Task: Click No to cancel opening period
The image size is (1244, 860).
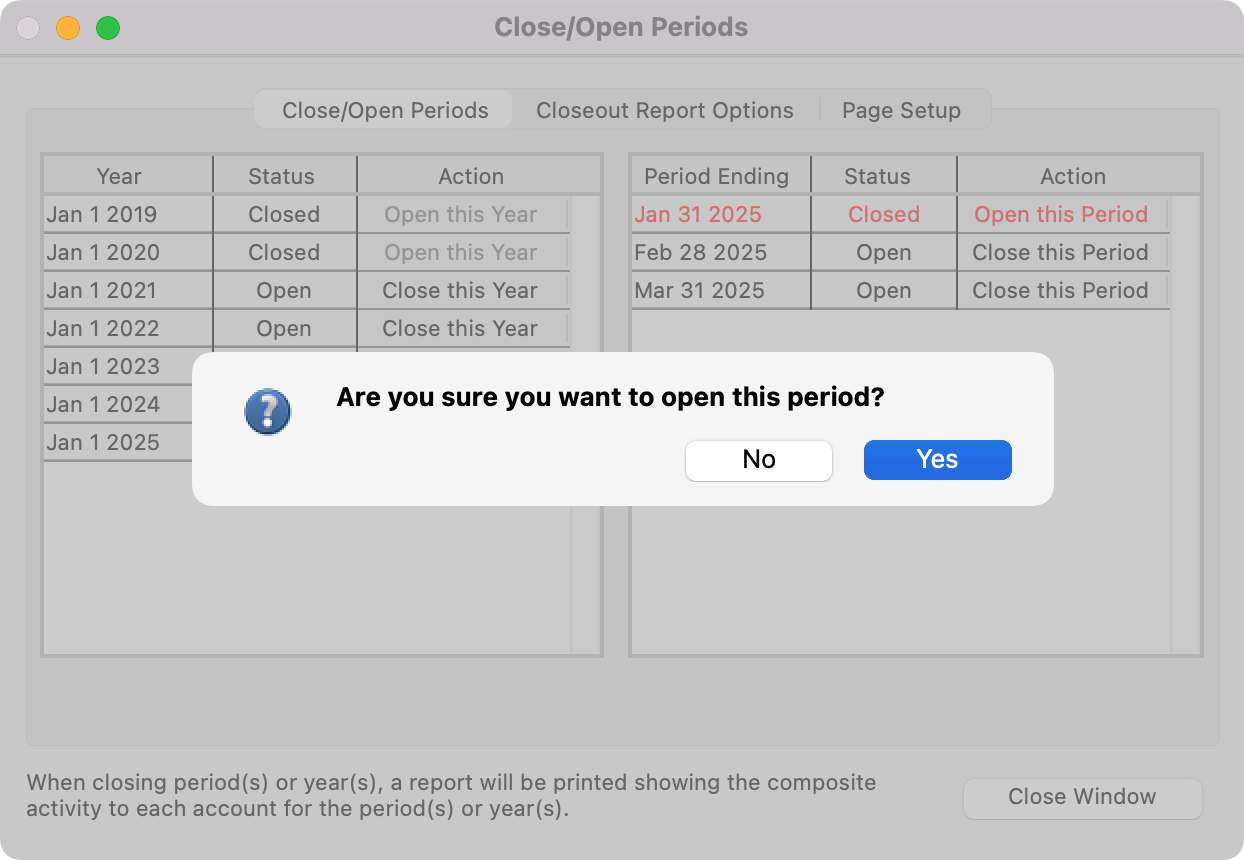Action: (x=758, y=460)
